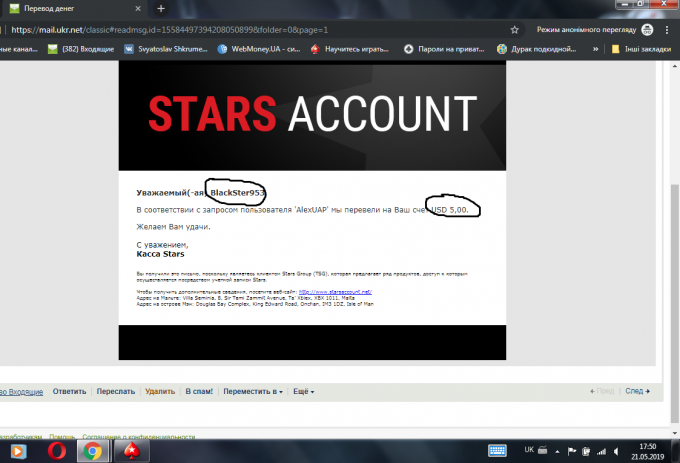
Task: Click the Помощь footer link
Action: (62, 437)
